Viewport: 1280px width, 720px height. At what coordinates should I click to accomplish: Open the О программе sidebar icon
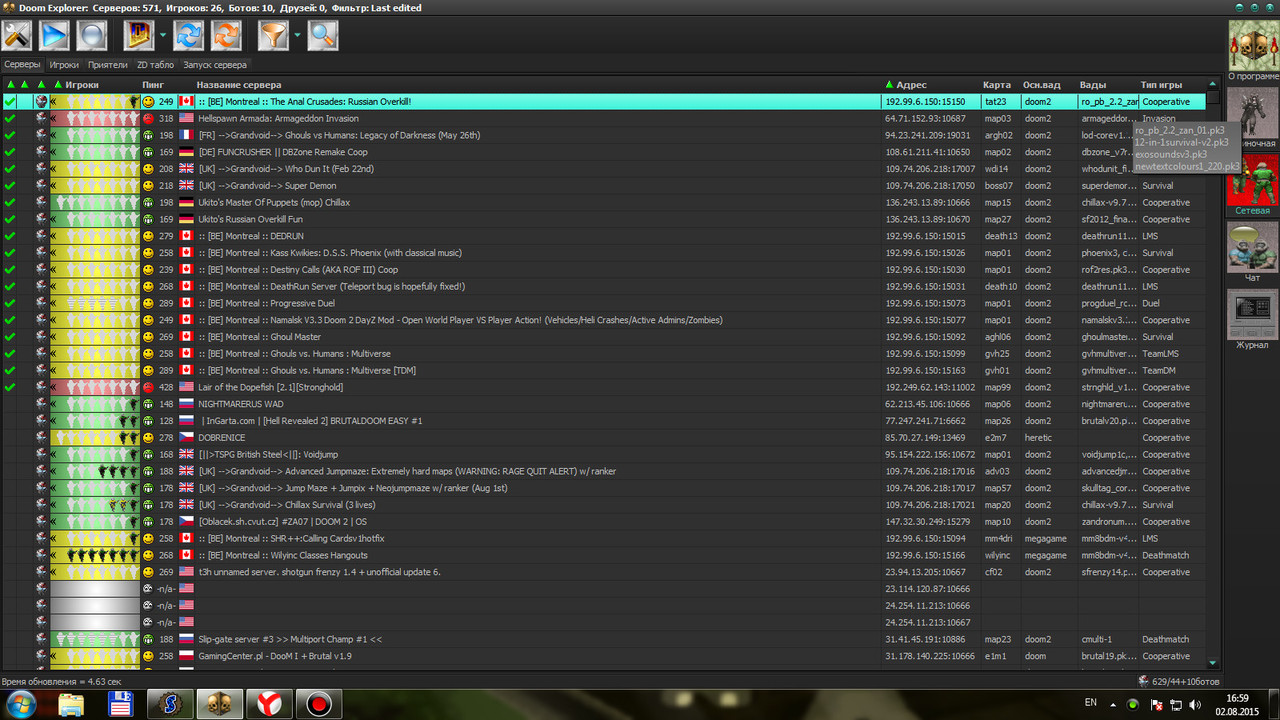[1253, 49]
